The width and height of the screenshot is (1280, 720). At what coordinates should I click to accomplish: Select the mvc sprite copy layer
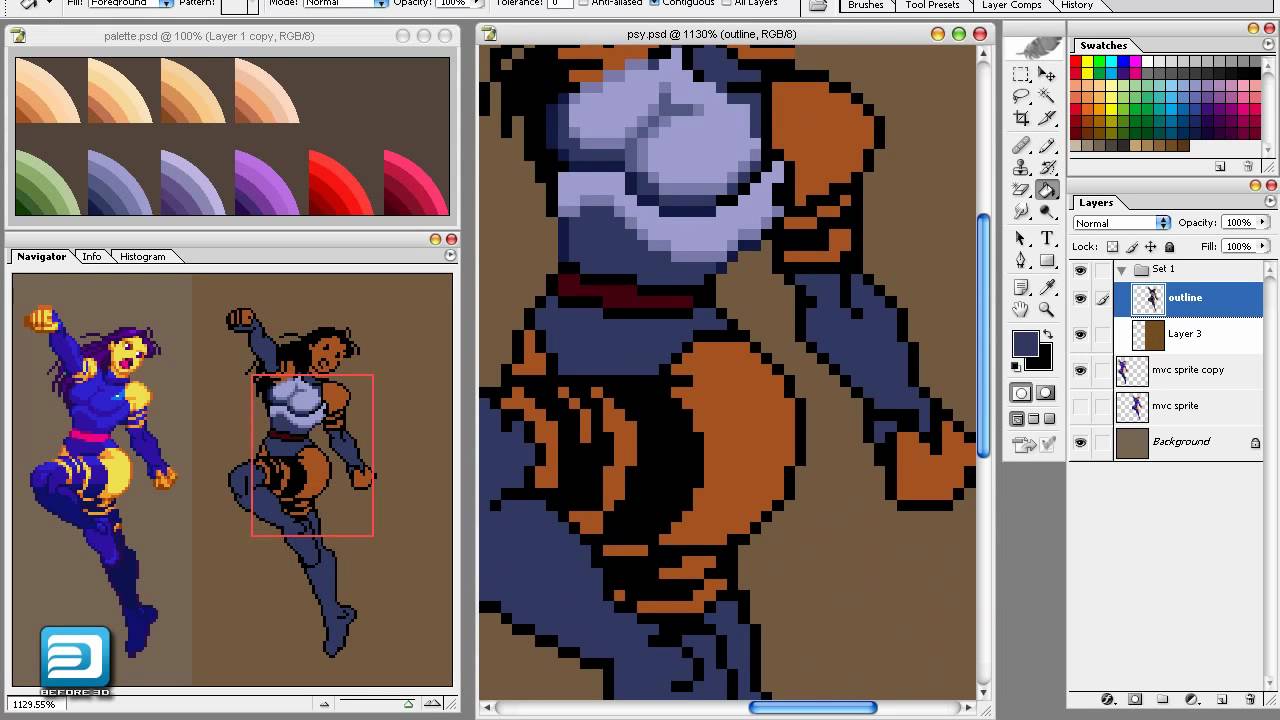pos(1189,370)
